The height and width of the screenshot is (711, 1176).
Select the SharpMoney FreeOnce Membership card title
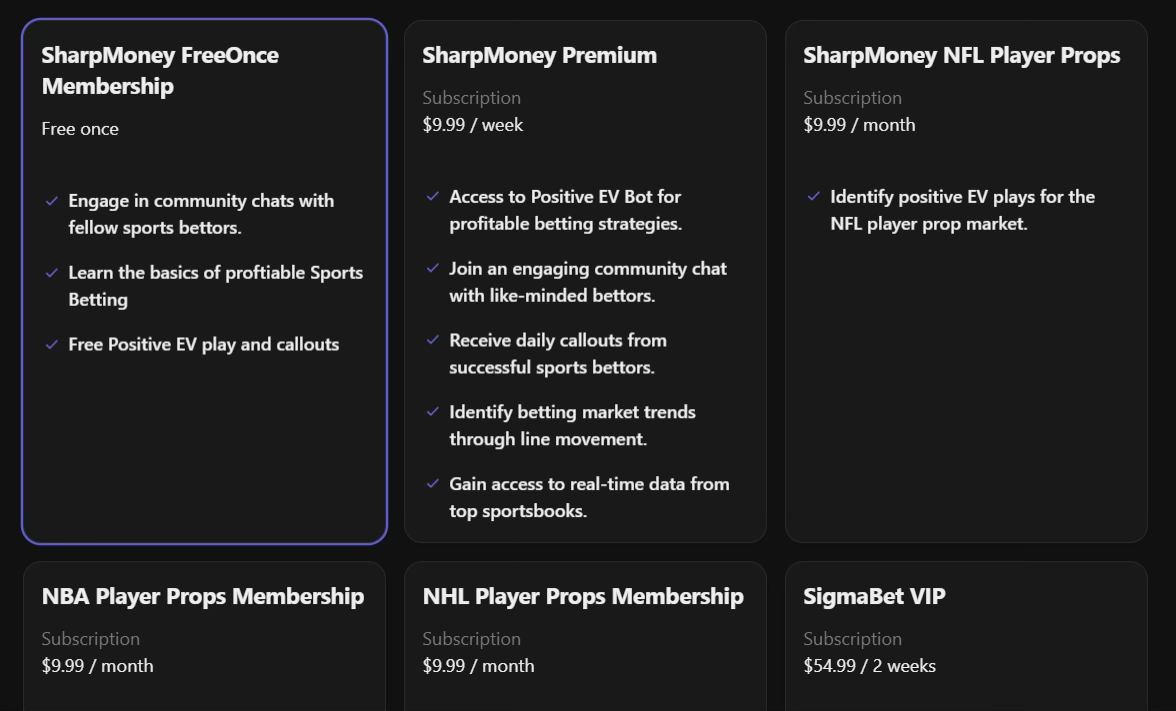(x=160, y=70)
